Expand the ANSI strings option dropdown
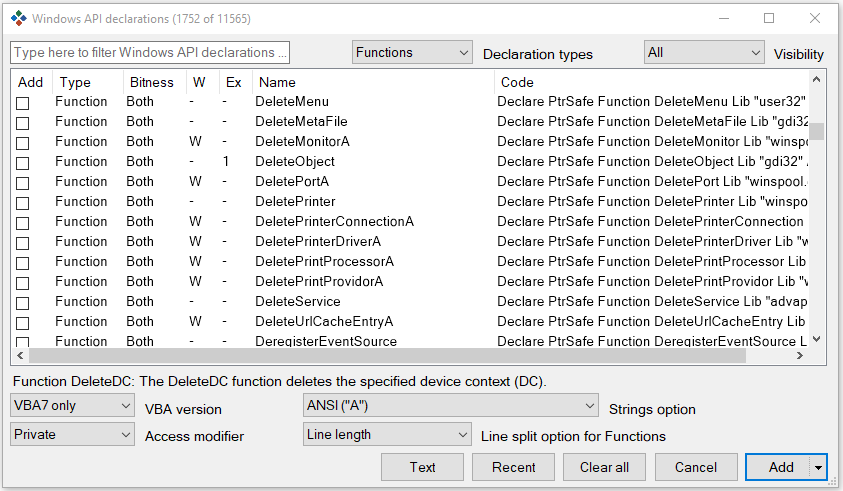Image resolution: width=843 pixels, height=491 pixels. click(451, 405)
